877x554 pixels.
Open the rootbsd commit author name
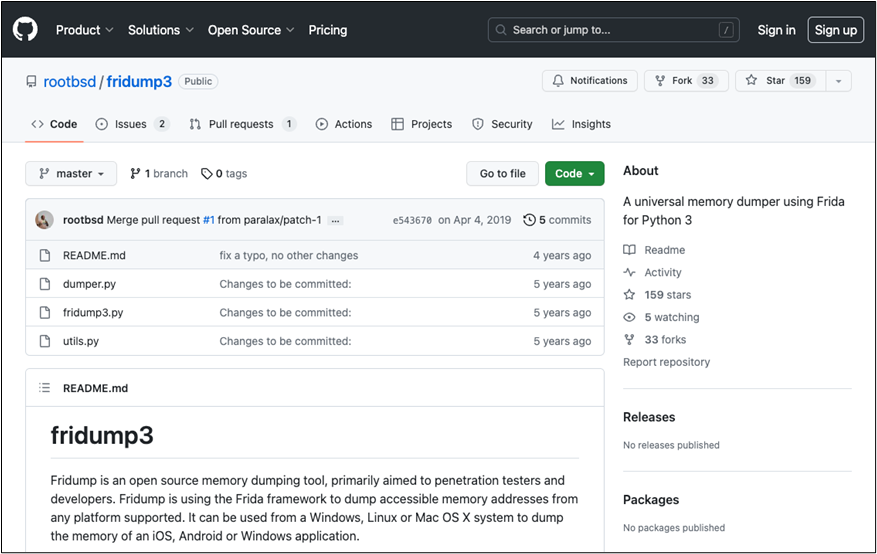tap(83, 220)
